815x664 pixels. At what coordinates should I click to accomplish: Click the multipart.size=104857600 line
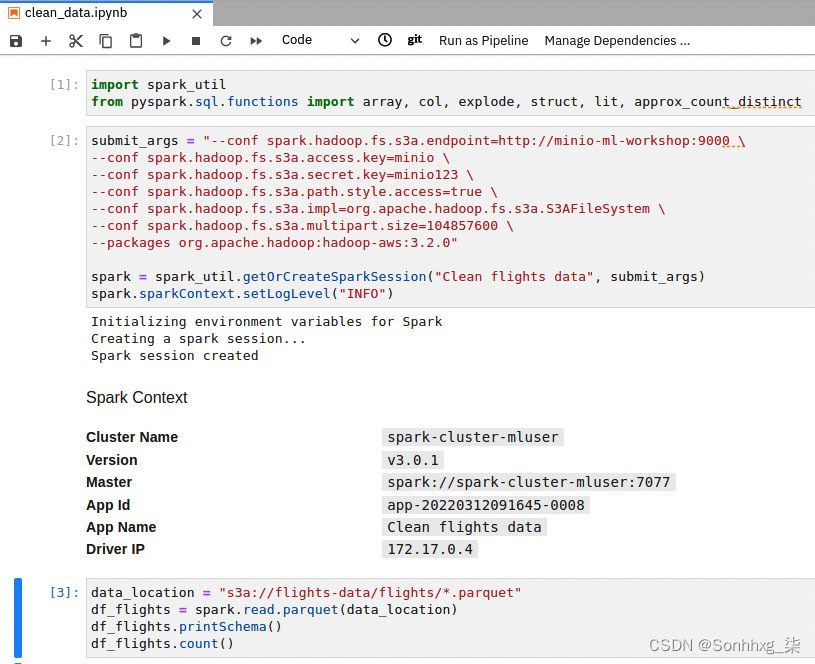(x=303, y=226)
